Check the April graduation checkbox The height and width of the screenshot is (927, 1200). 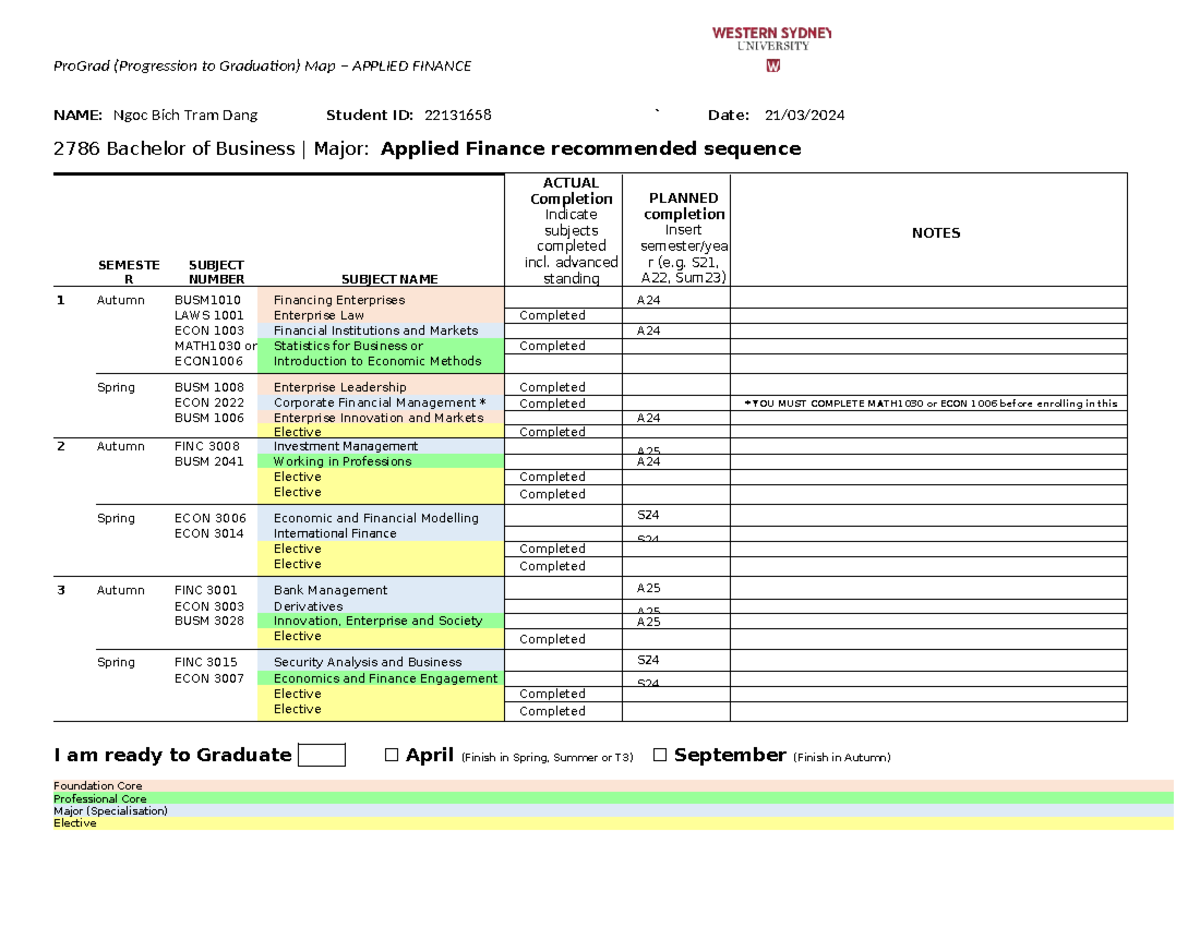(x=390, y=755)
